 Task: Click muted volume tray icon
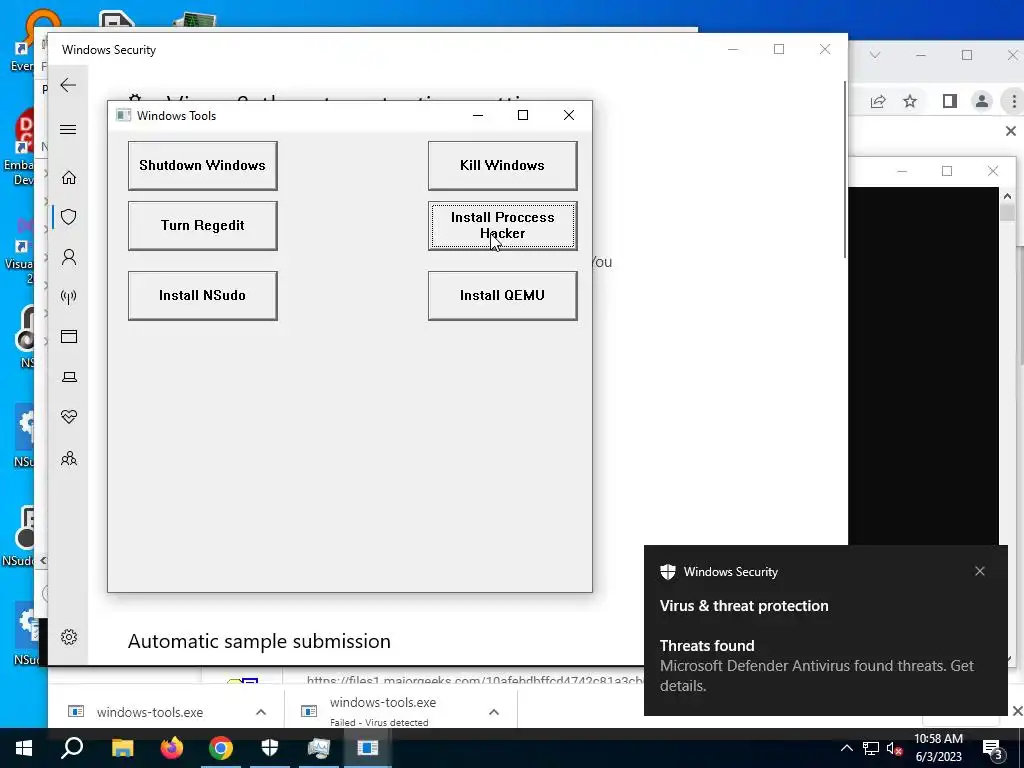click(894, 748)
